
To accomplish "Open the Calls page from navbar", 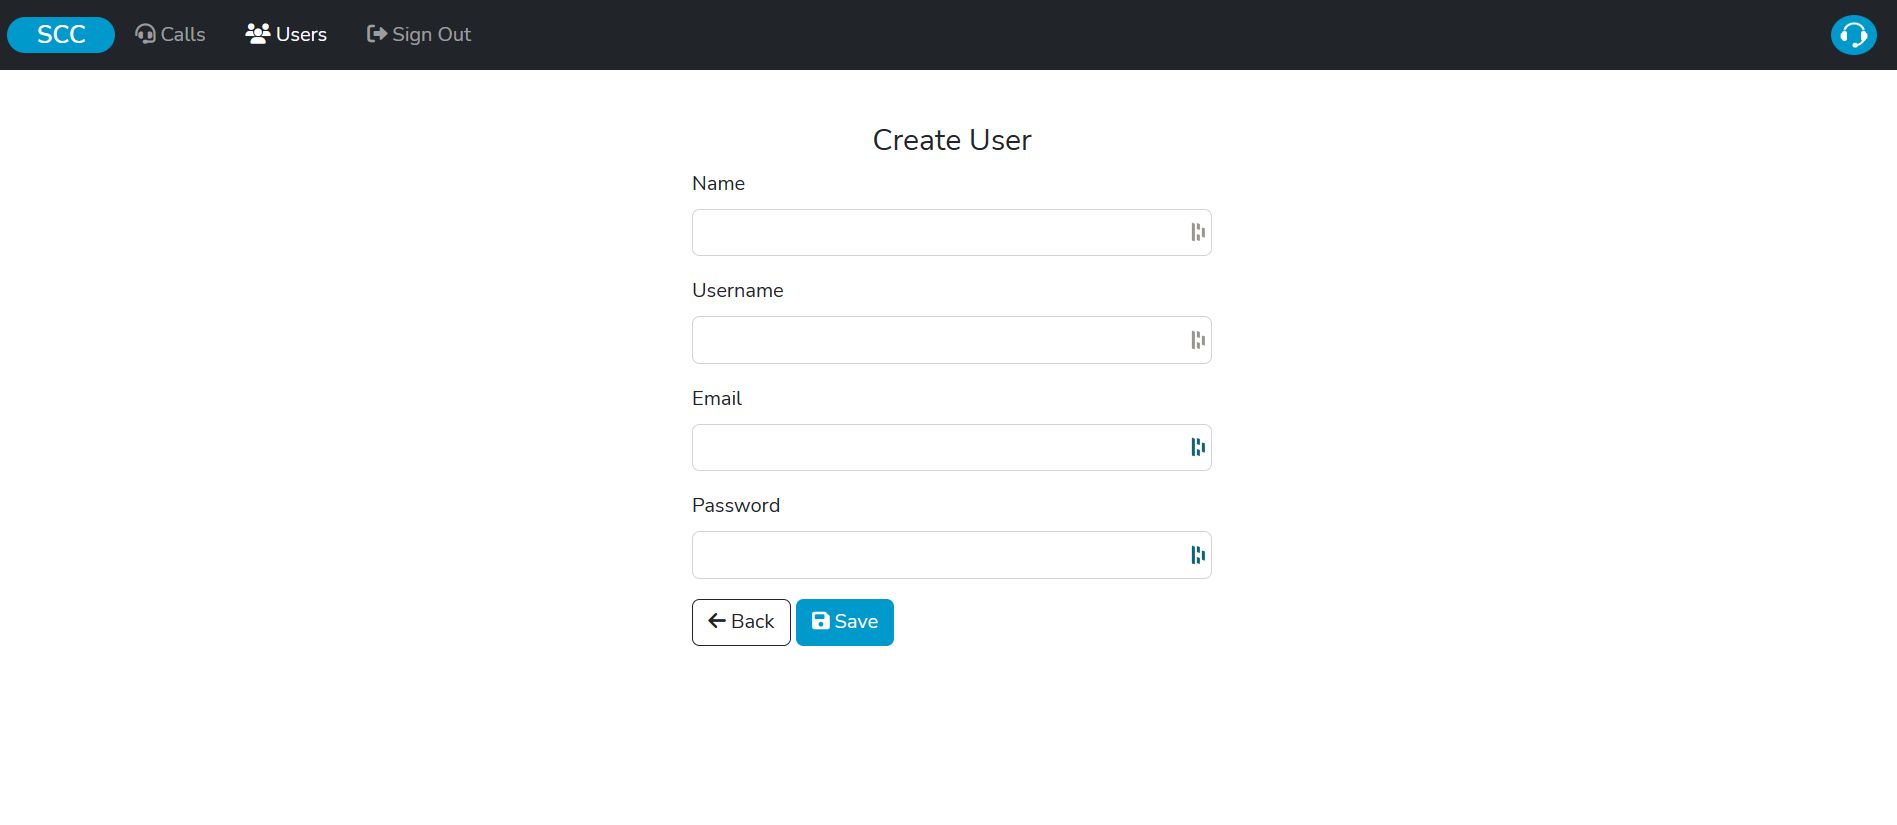I will tap(170, 35).
